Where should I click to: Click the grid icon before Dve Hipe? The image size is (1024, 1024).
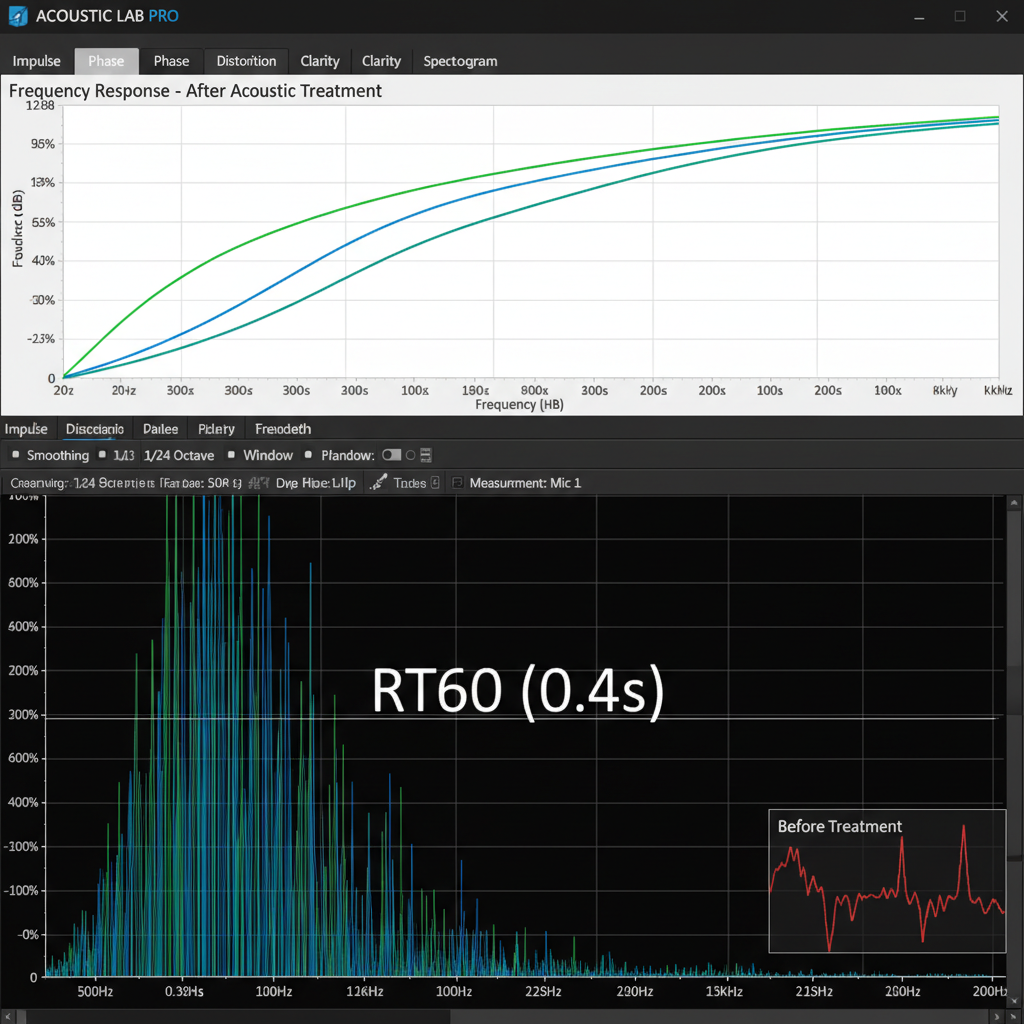259,483
